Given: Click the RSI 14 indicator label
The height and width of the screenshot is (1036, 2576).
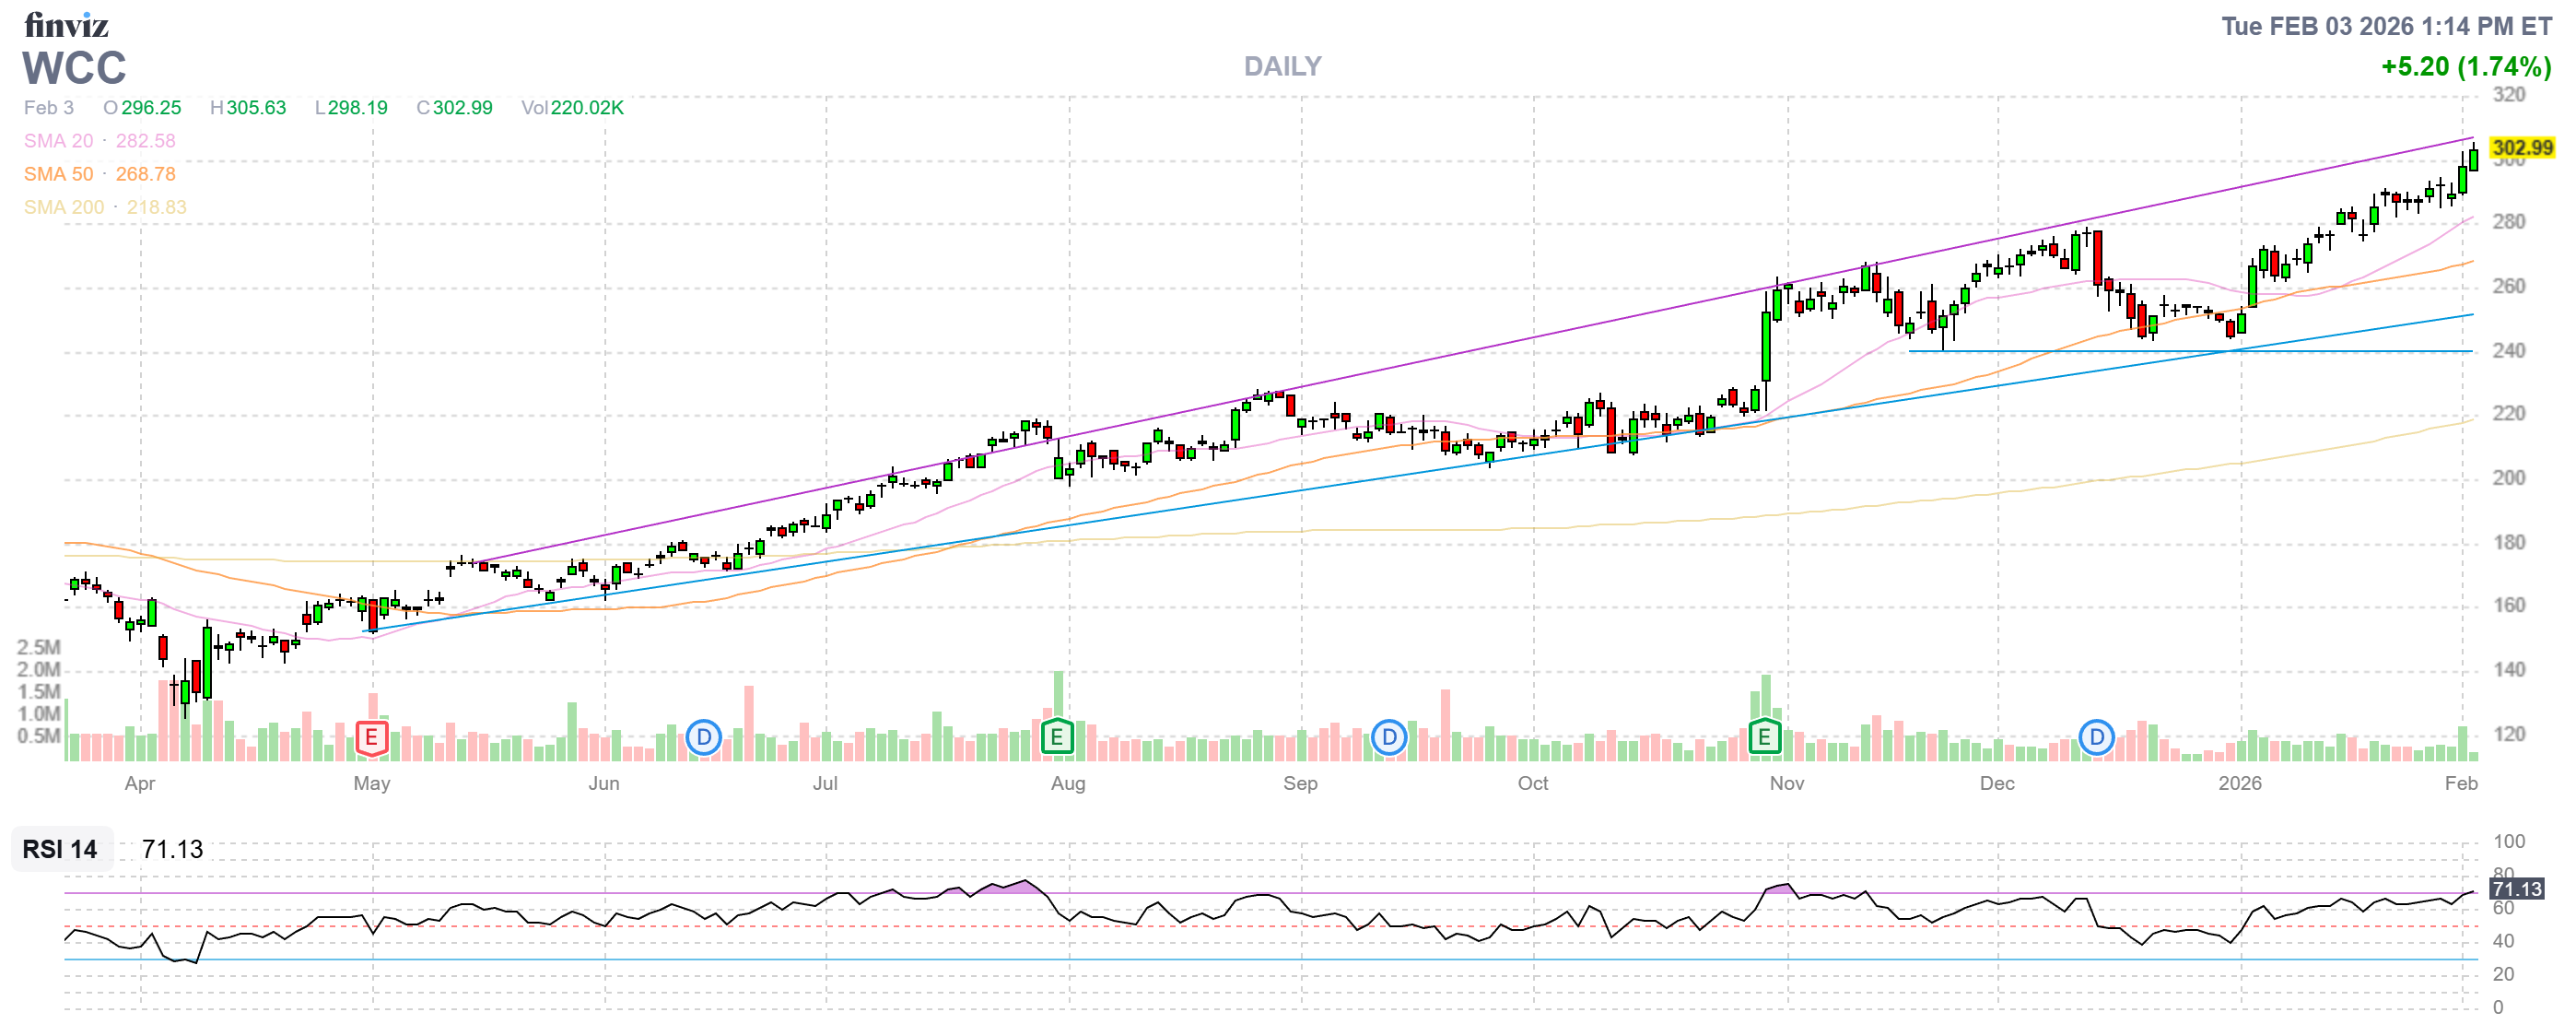Looking at the screenshot, I should pyautogui.click(x=60, y=850).
